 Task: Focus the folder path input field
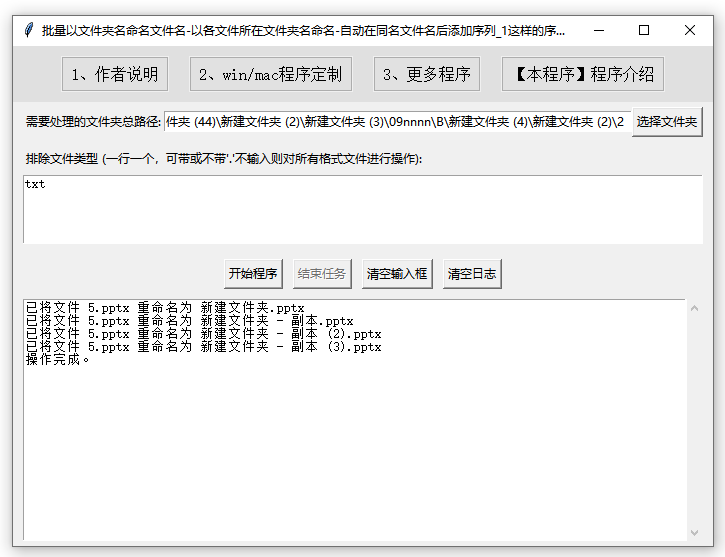tap(398, 122)
